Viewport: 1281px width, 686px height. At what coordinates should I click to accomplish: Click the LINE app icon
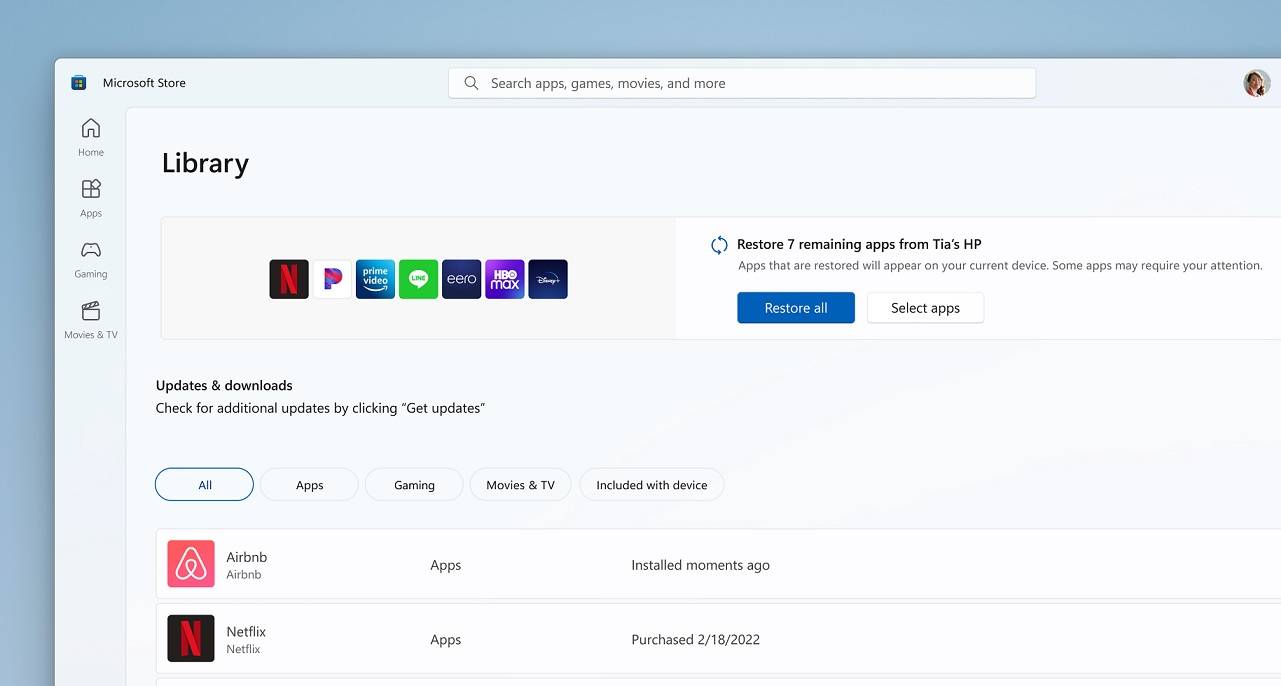418,279
